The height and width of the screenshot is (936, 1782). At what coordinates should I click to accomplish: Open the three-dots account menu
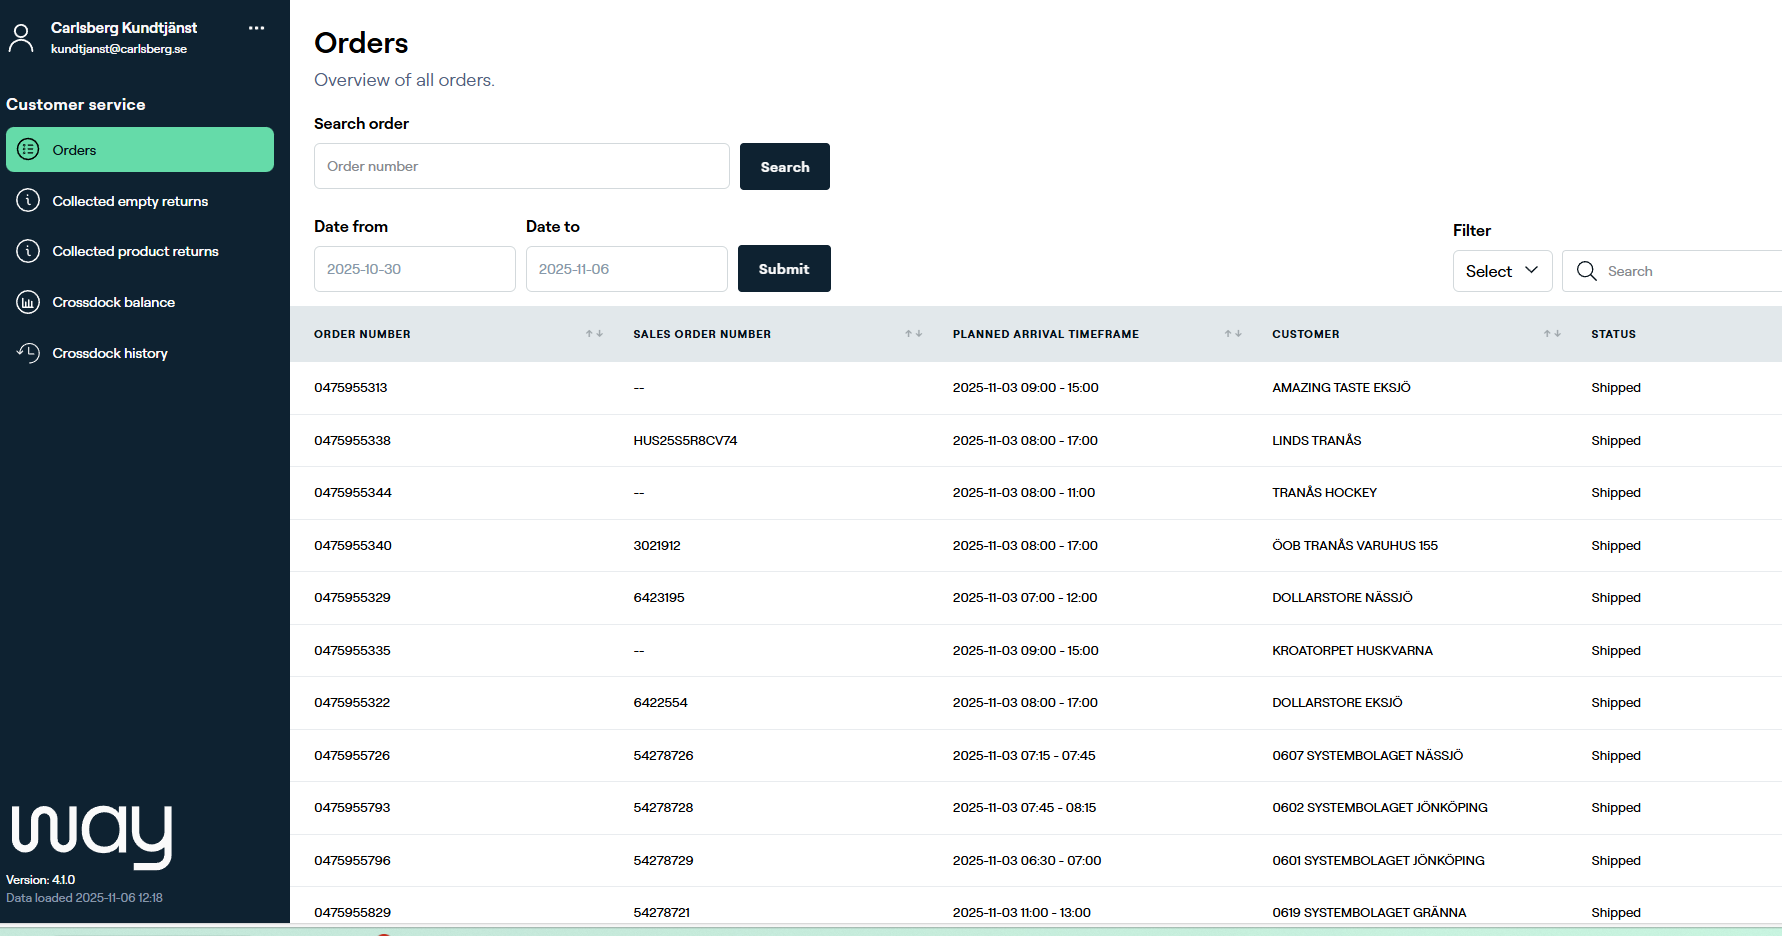point(256,28)
